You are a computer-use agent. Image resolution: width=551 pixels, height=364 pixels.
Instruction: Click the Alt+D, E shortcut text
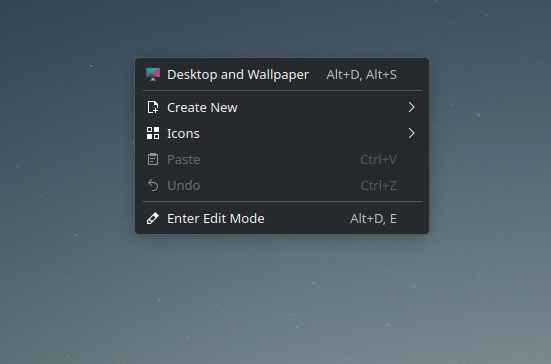(x=374, y=219)
